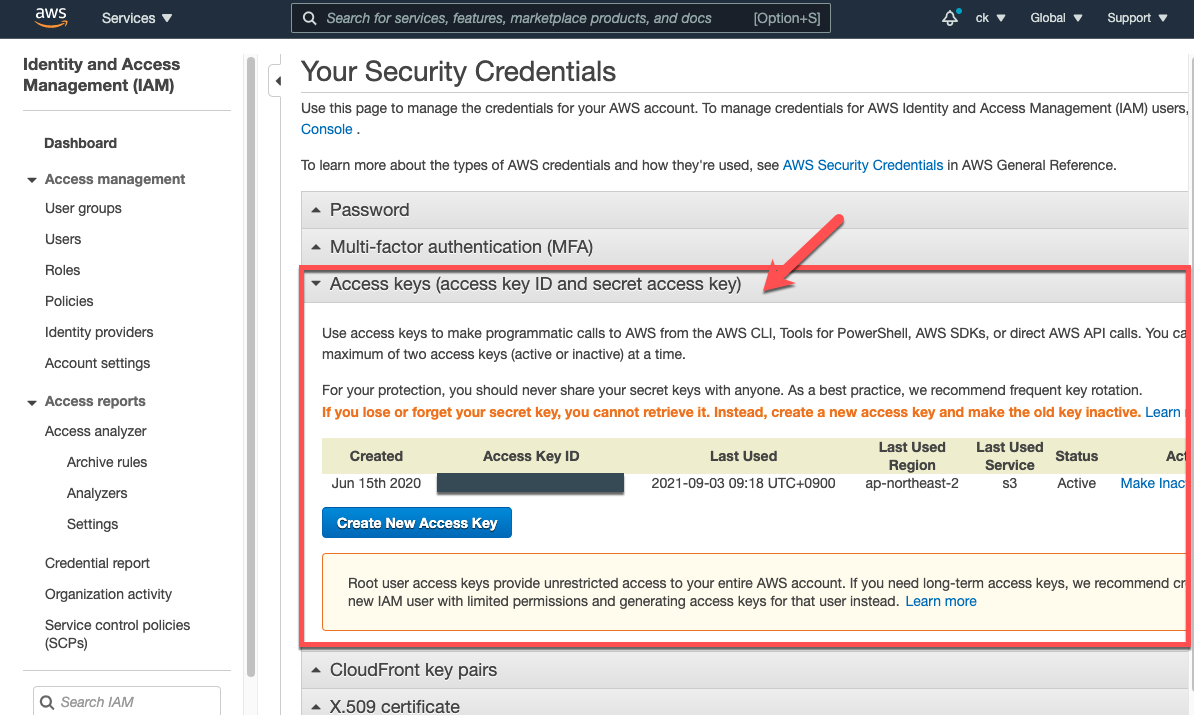Select Users in the sidebar
The image size is (1194, 715).
pyautogui.click(x=63, y=239)
